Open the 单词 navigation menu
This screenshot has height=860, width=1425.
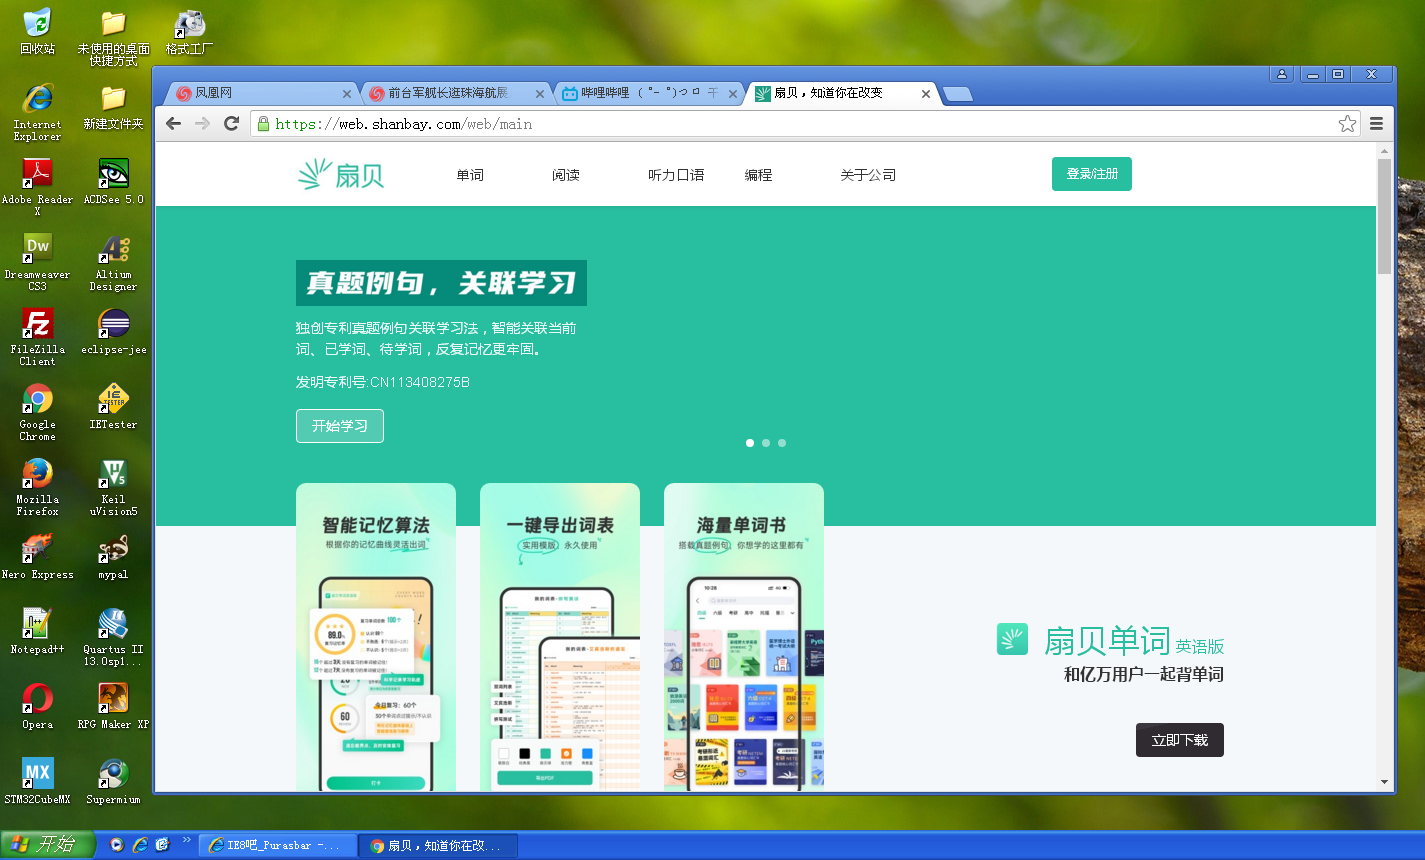tap(470, 175)
